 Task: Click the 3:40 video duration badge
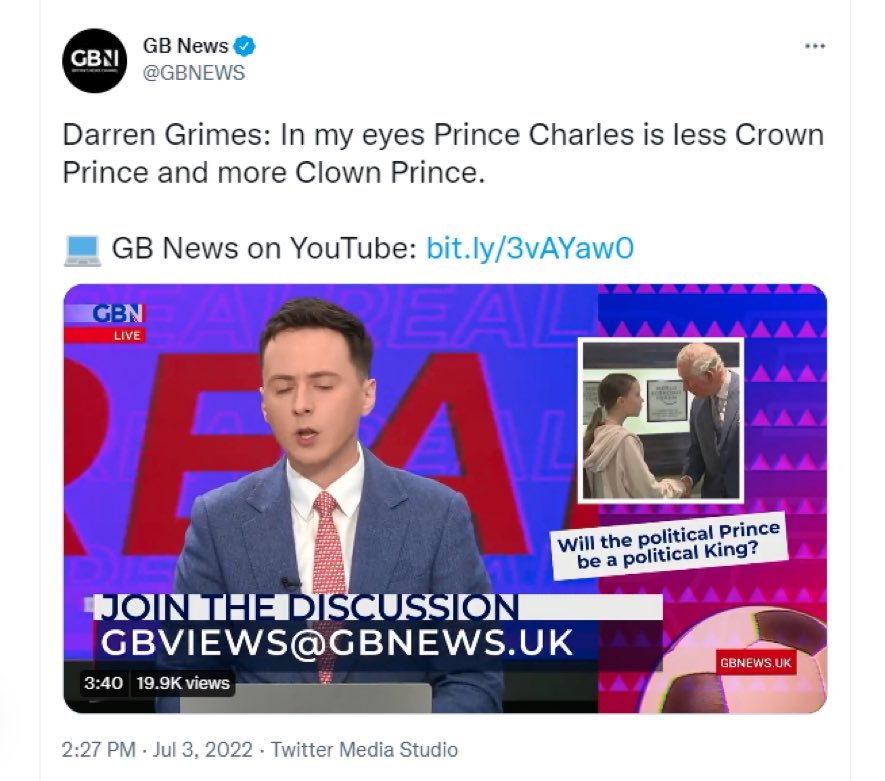pyautogui.click(x=103, y=683)
